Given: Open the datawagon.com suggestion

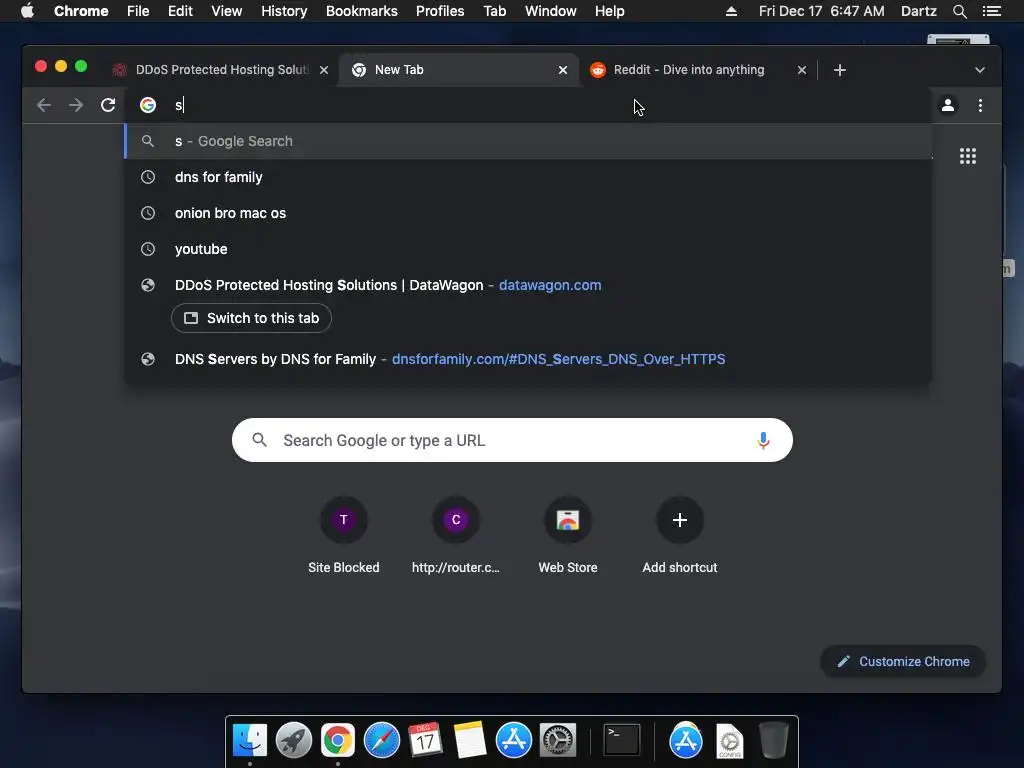Looking at the screenshot, I should click(528, 285).
